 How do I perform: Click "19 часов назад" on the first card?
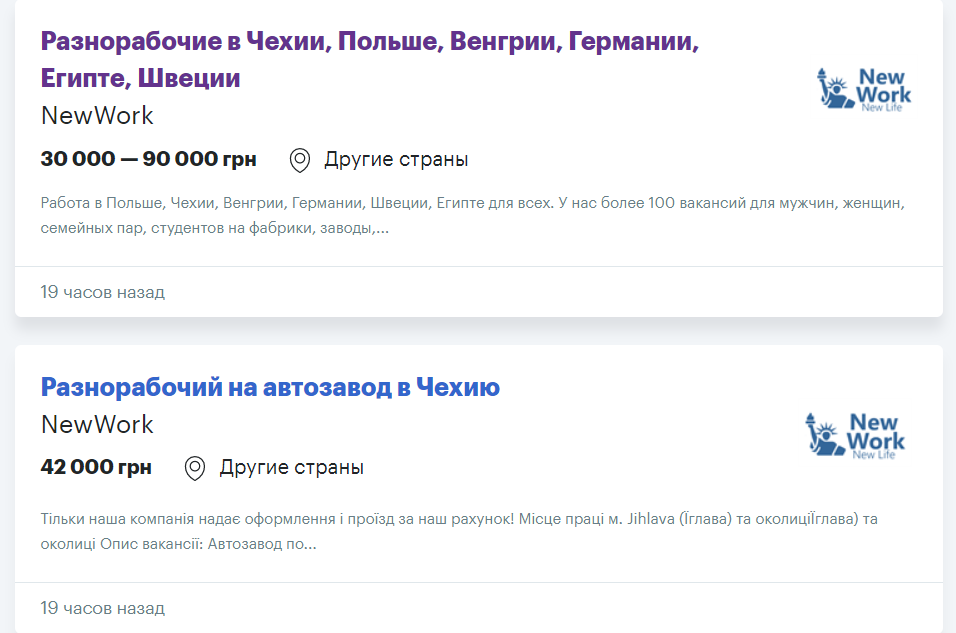(x=102, y=292)
